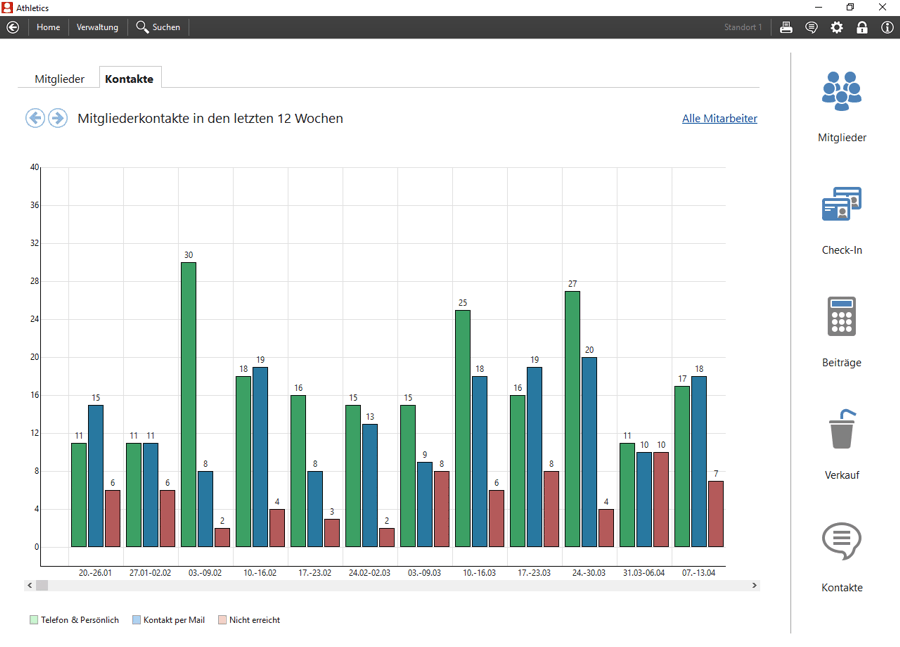
Task: Open the Verkauf cup icon
Action: tap(841, 428)
